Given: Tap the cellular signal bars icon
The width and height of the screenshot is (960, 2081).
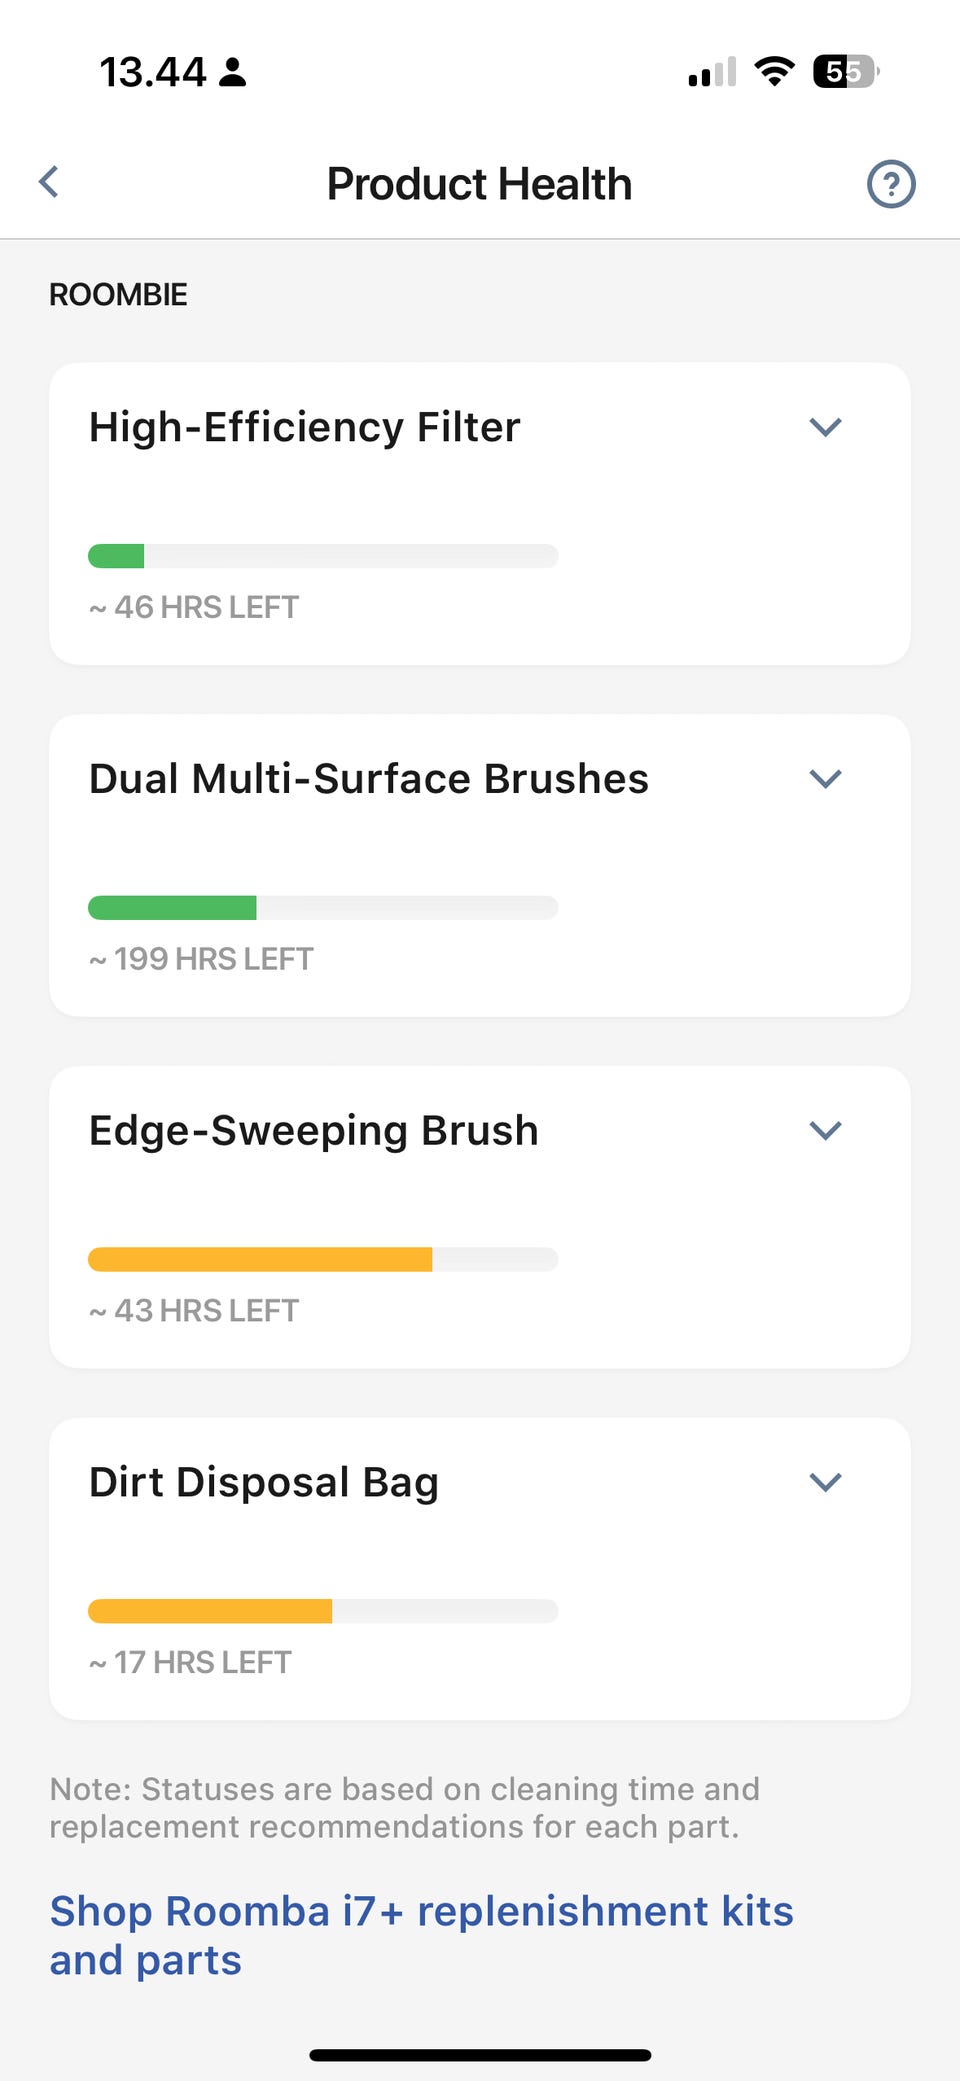Looking at the screenshot, I should coord(712,72).
